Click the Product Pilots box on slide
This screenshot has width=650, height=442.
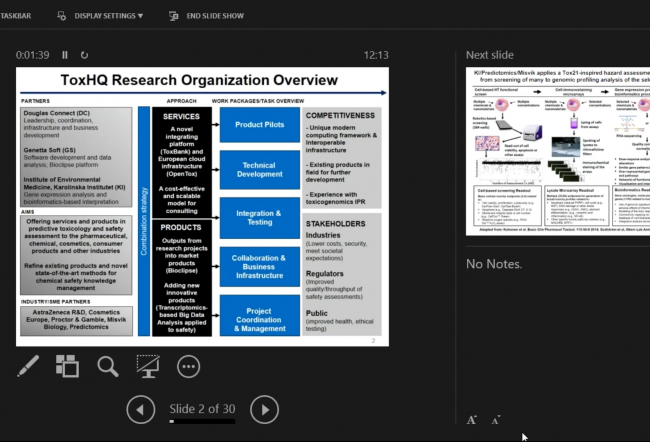coord(260,124)
